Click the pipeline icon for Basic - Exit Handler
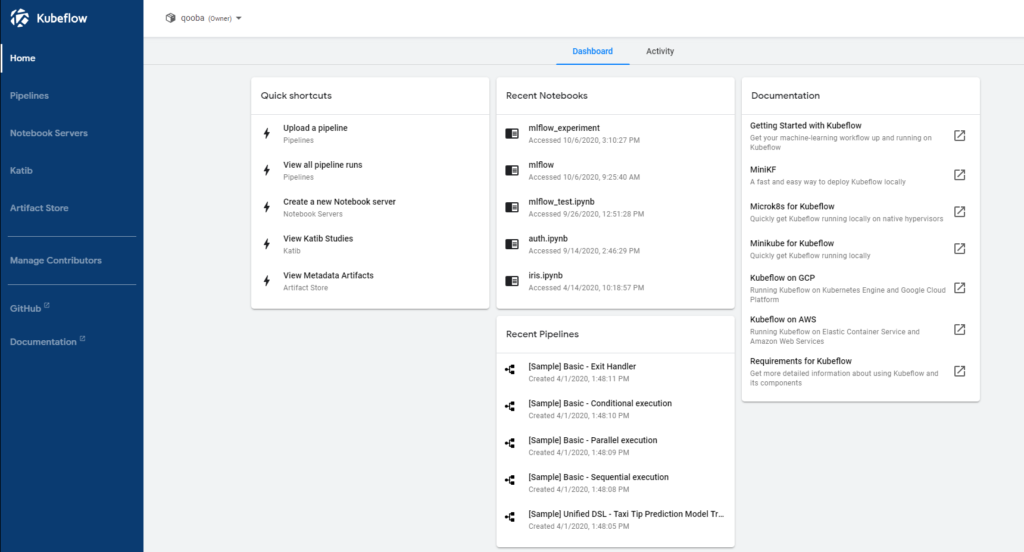Image resolution: width=1024 pixels, height=552 pixels. pyautogui.click(x=510, y=369)
